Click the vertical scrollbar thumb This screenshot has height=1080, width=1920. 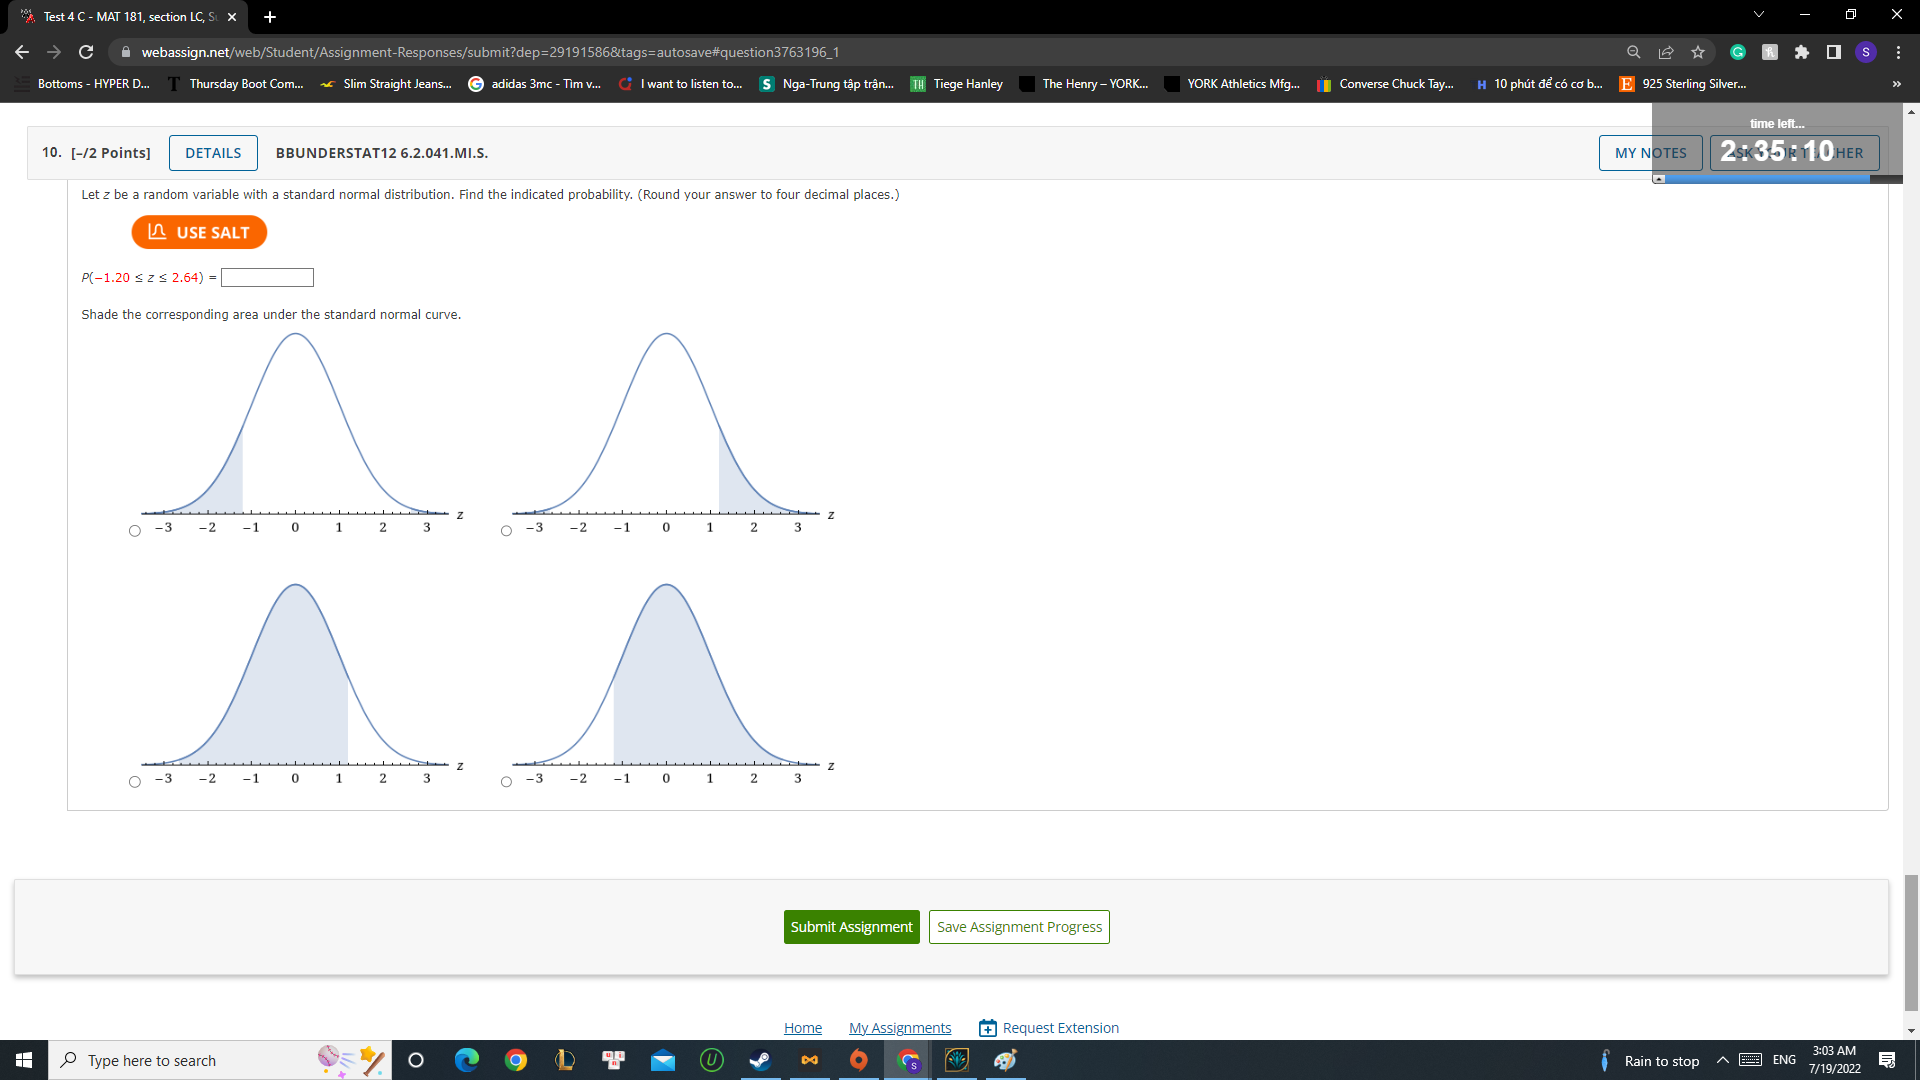(1909, 940)
